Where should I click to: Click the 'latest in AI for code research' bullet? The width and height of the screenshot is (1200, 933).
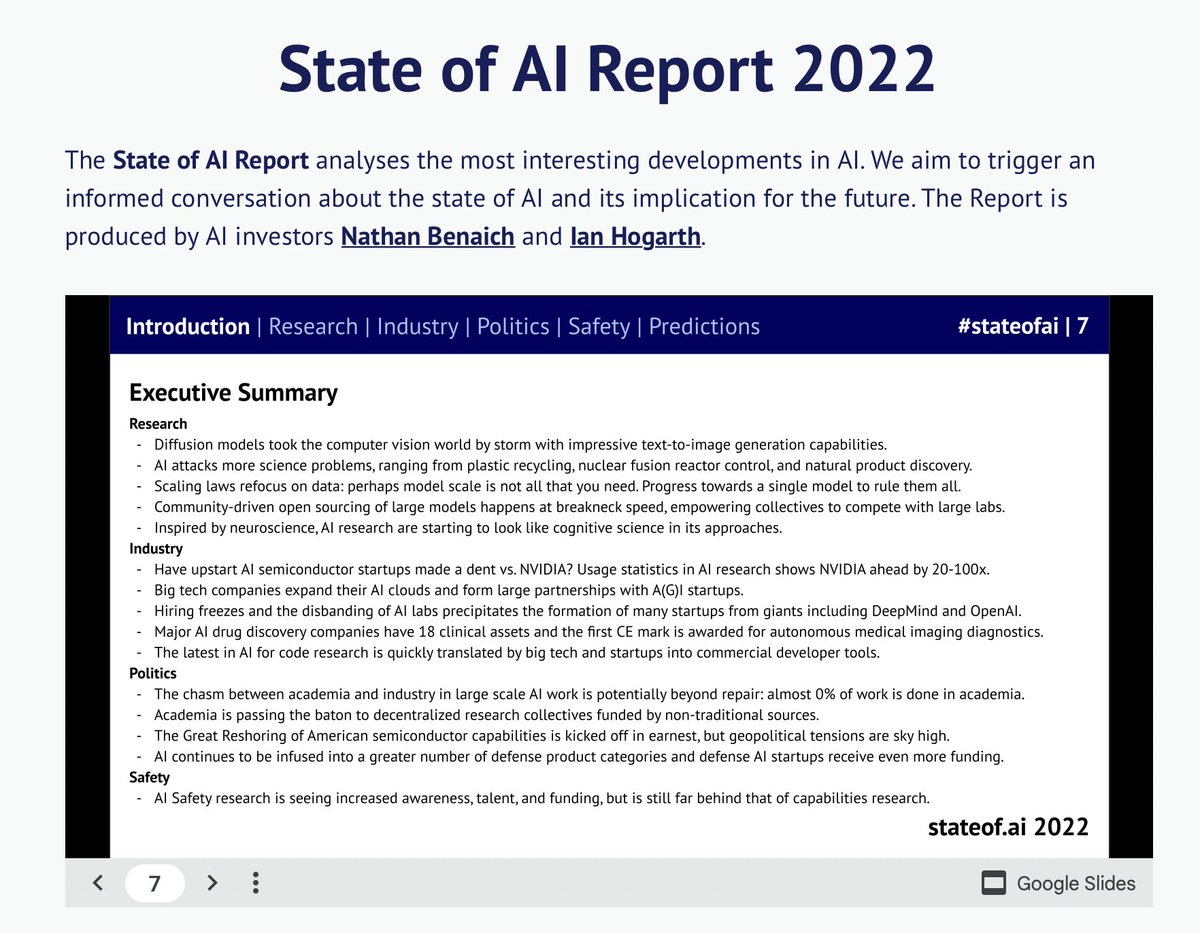point(518,653)
